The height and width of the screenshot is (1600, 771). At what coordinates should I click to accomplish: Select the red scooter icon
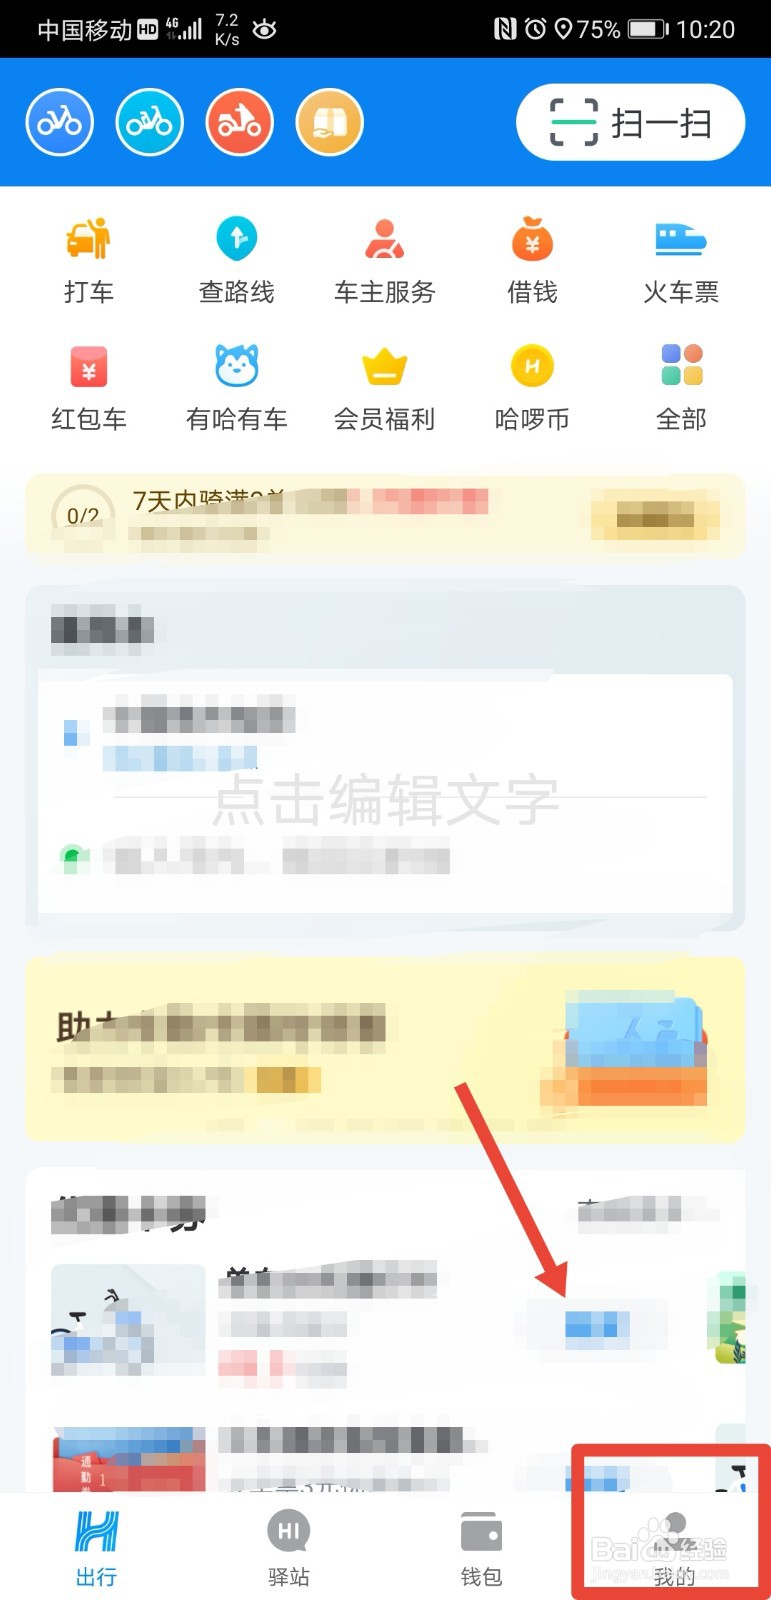239,122
